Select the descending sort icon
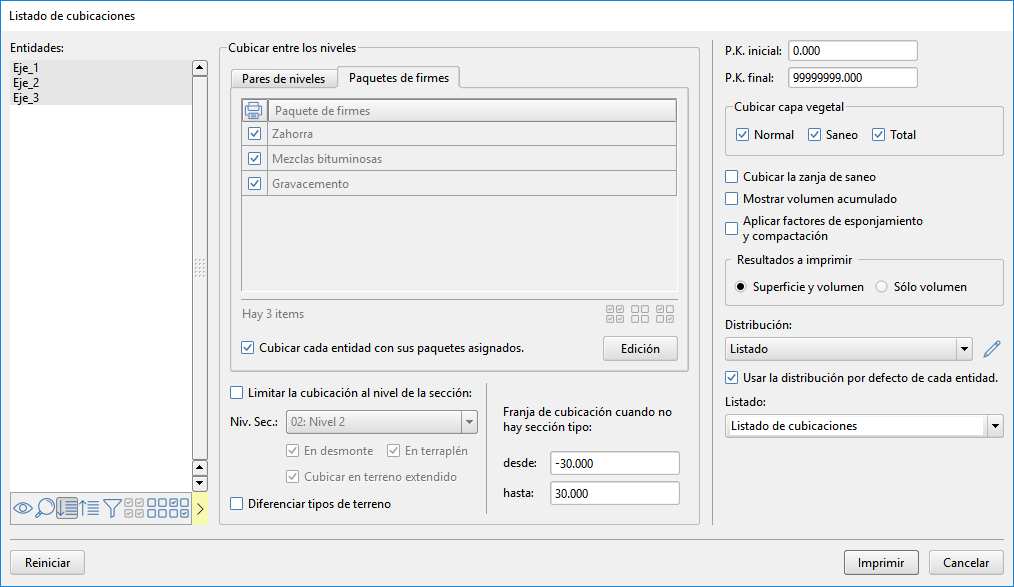1014x587 pixels. click(x=67, y=508)
